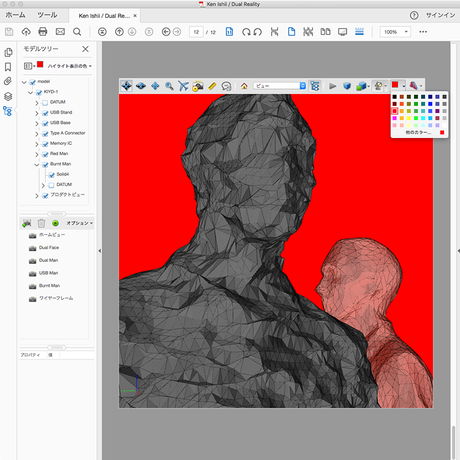Screen dimensions: 460x460
Task: Create a new view with camera icon
Action: [26, 223]
